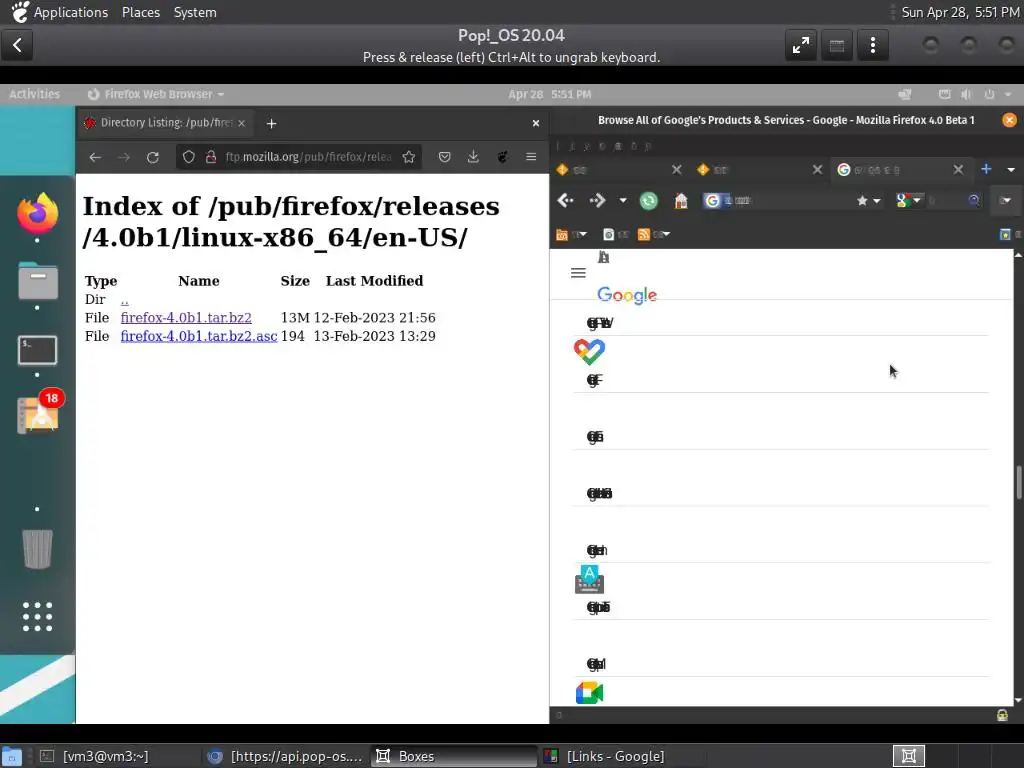The image size is (1024, 768).
Task: Open the Google Meet camera icon on the products page
Action: pyautogui.click(x=589, y=693)
